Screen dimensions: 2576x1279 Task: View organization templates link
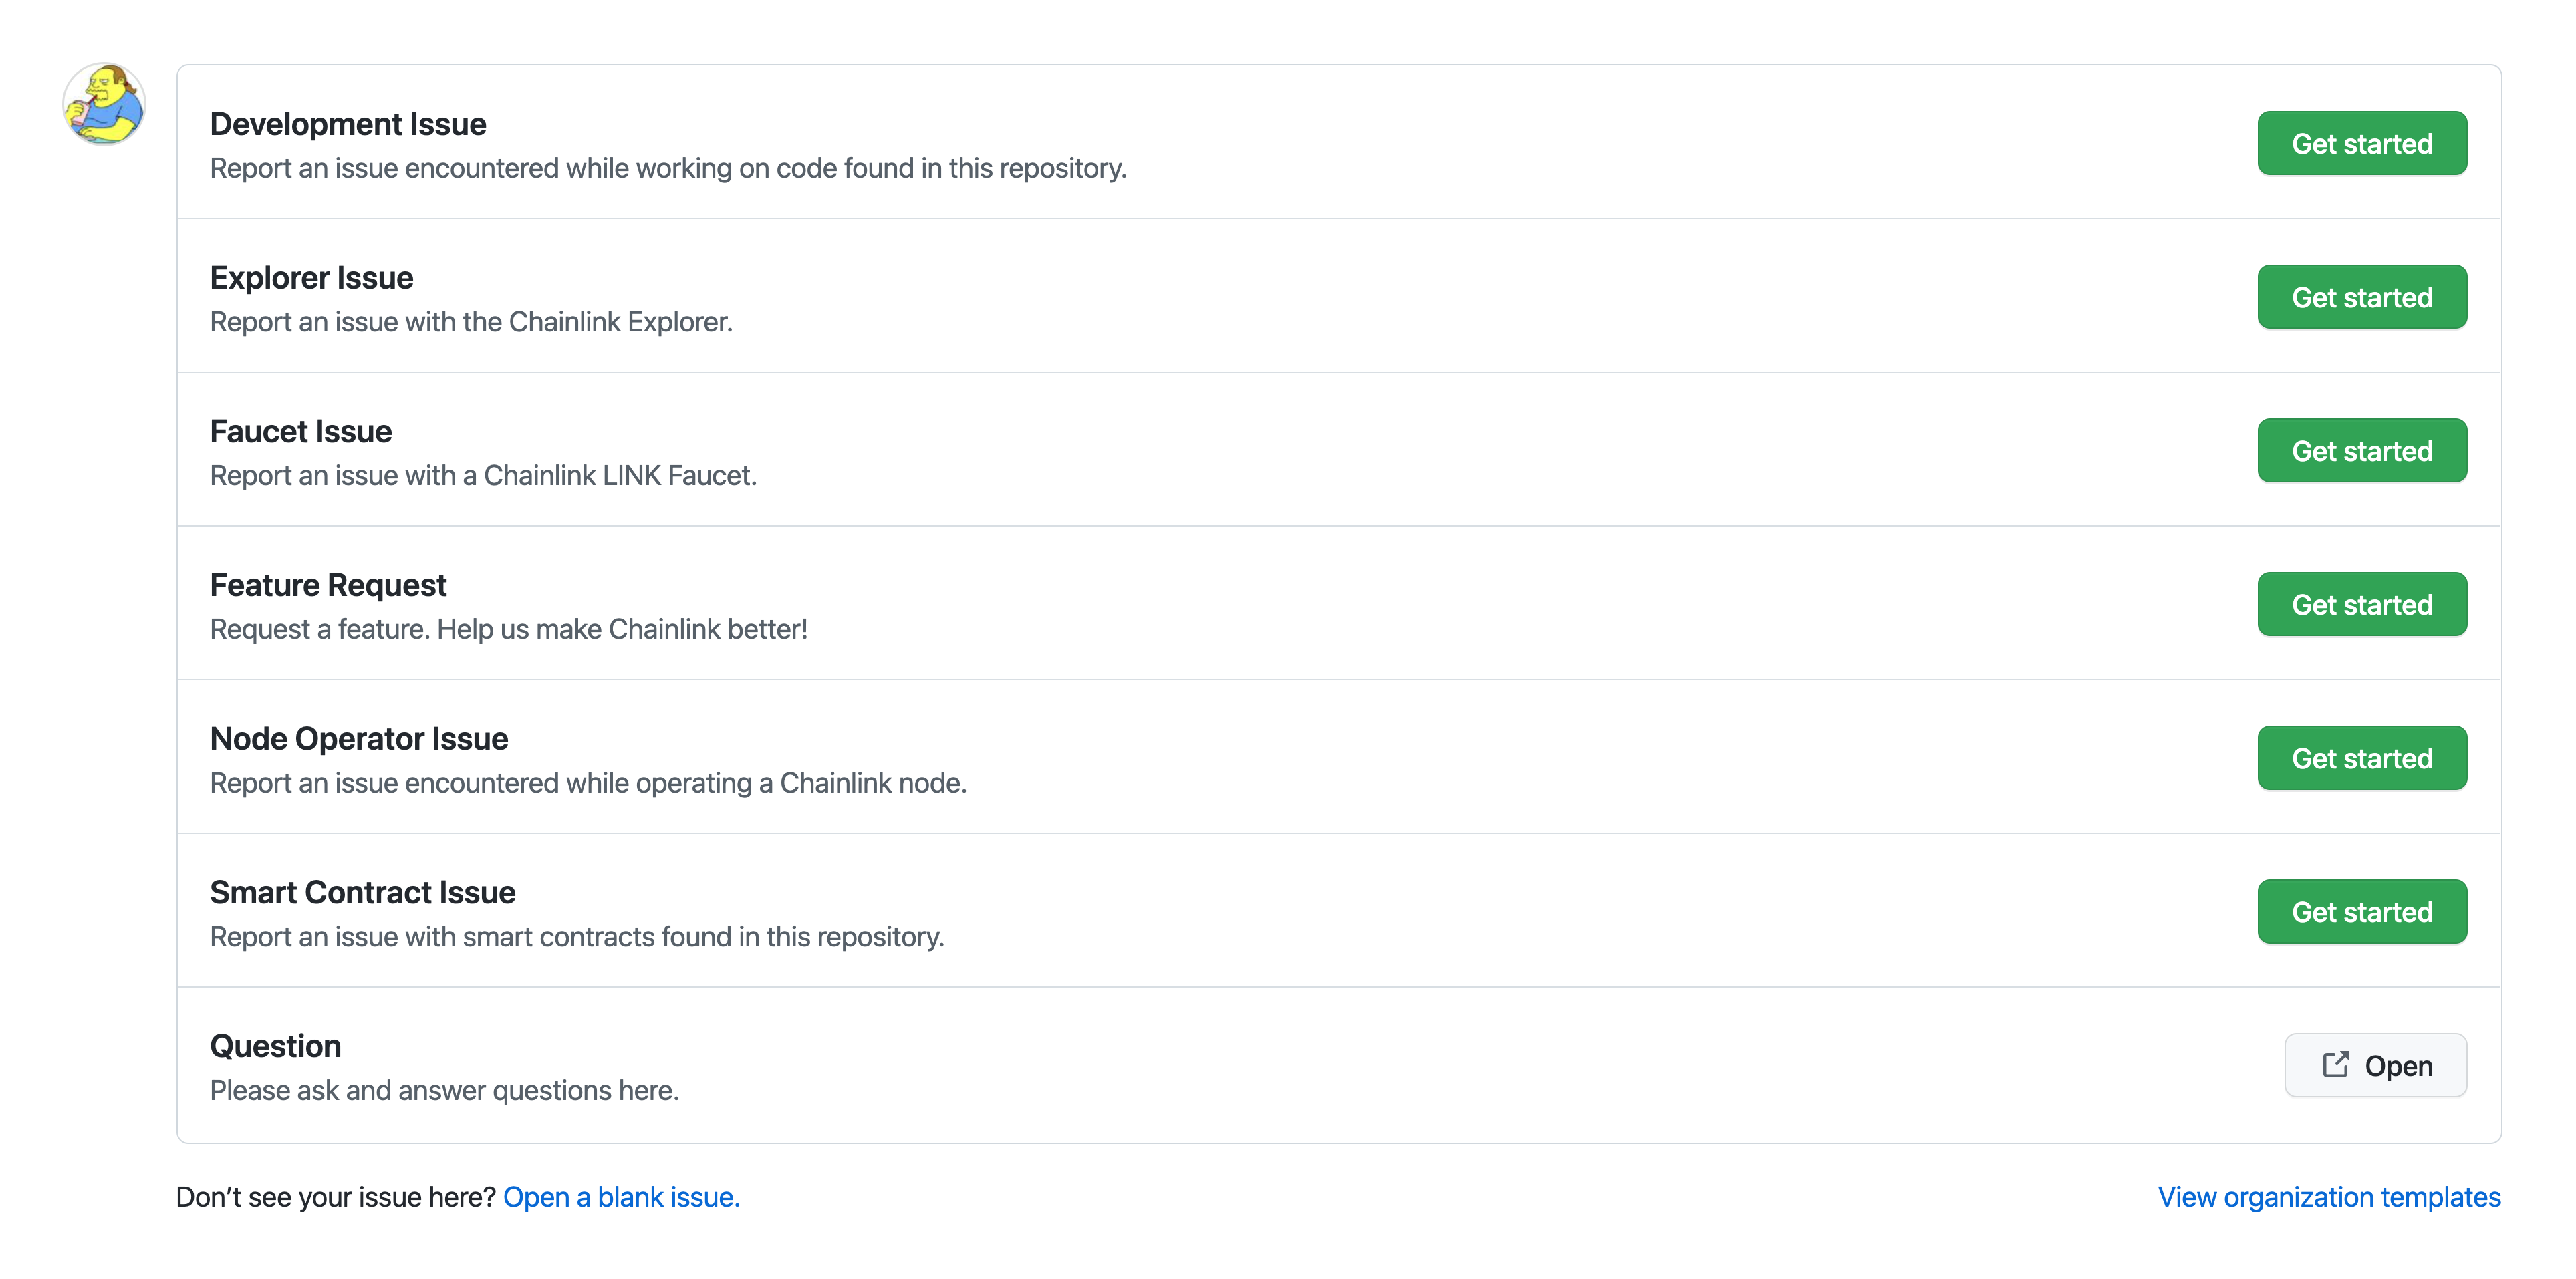coord(2328,1197)
